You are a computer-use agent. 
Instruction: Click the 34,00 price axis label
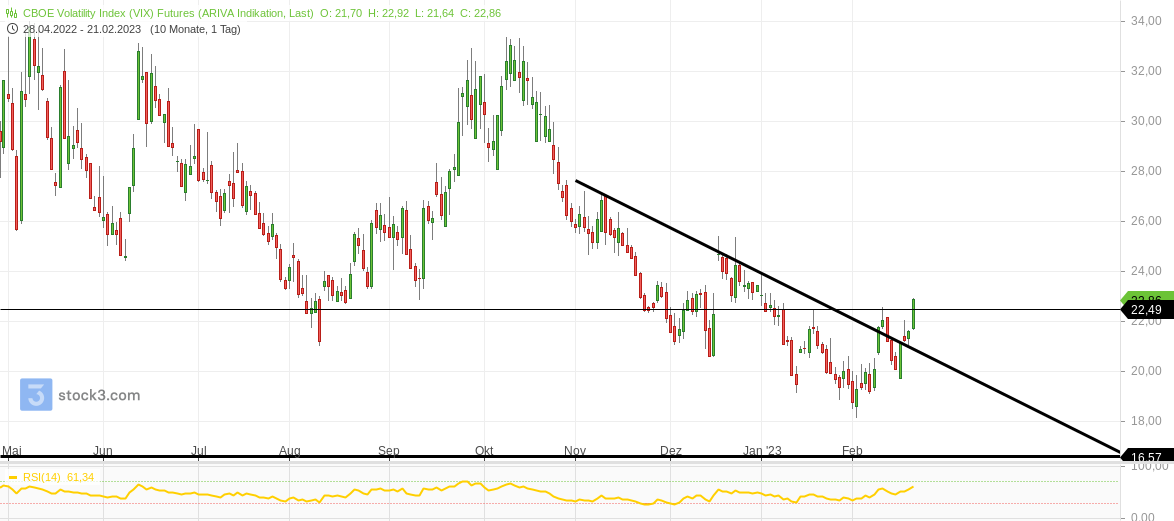click(1146, 21)
